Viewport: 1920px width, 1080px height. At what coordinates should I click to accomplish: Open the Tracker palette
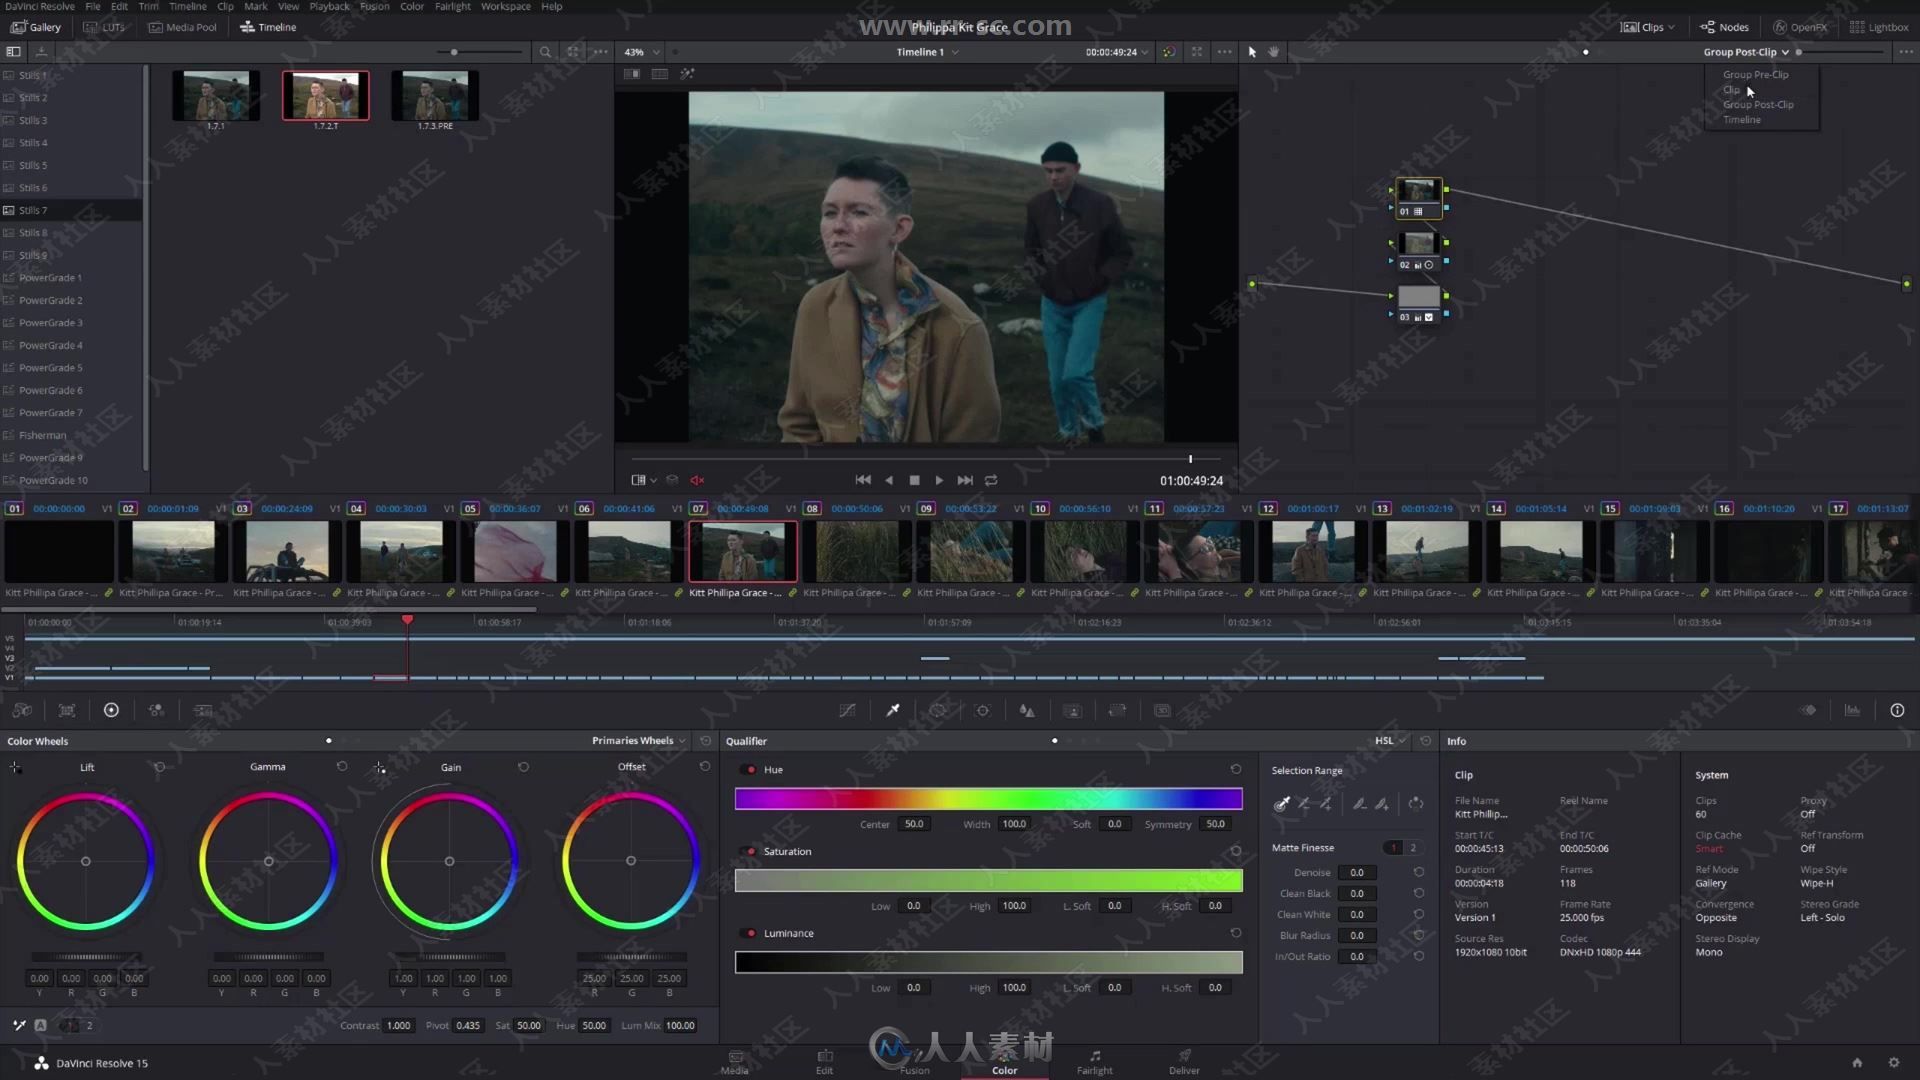[983, 710]
